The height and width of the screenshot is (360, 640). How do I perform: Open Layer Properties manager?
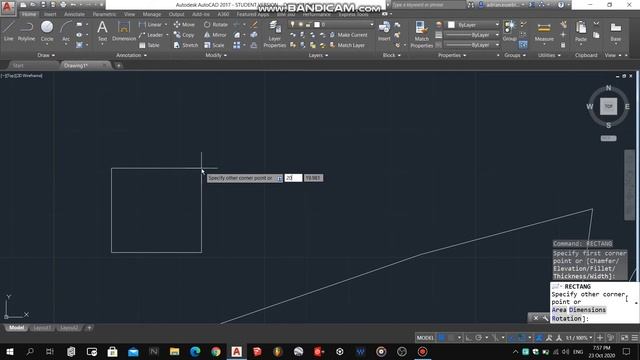[x=275, y=35]
